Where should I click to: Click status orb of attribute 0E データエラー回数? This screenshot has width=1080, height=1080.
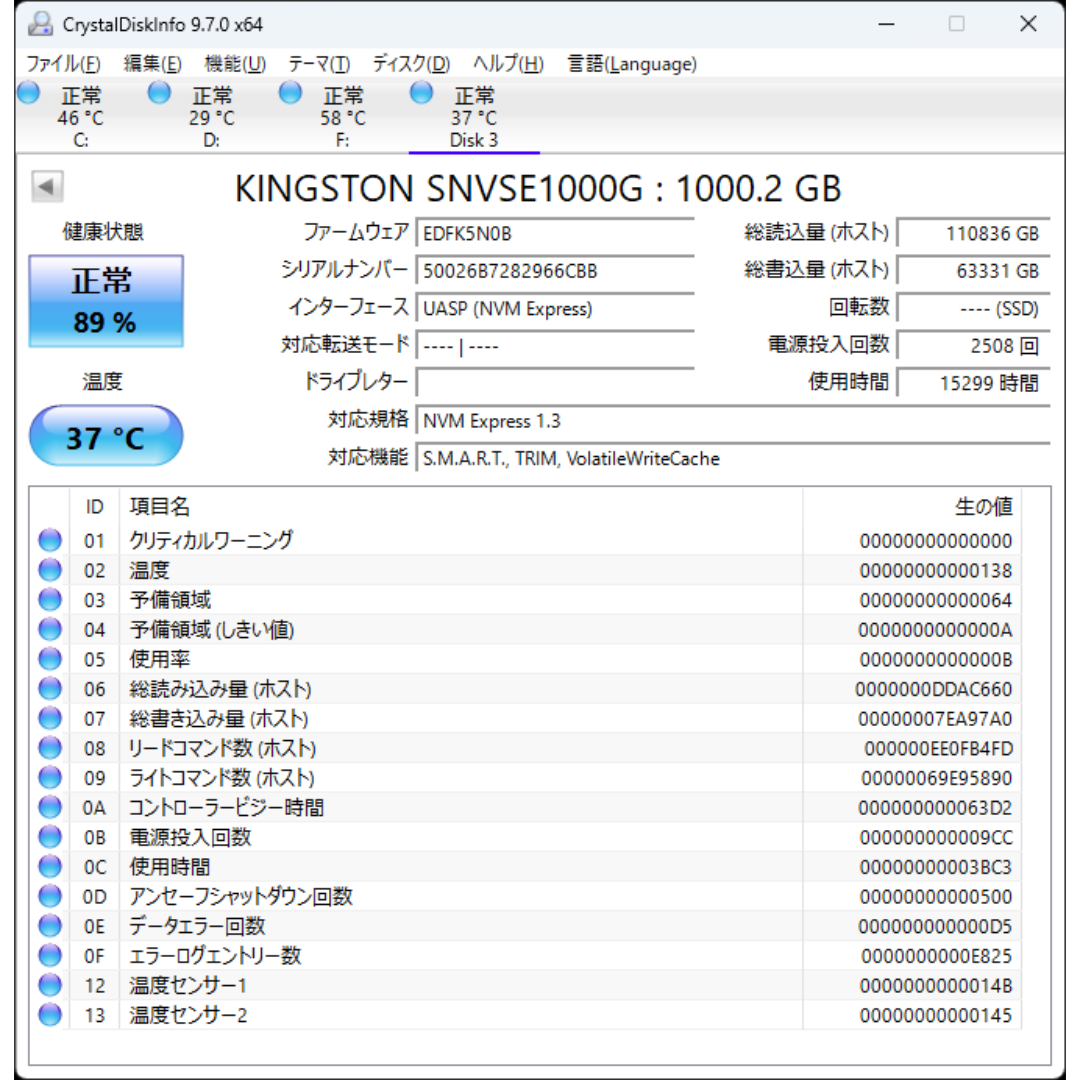[x=50, y=925]
